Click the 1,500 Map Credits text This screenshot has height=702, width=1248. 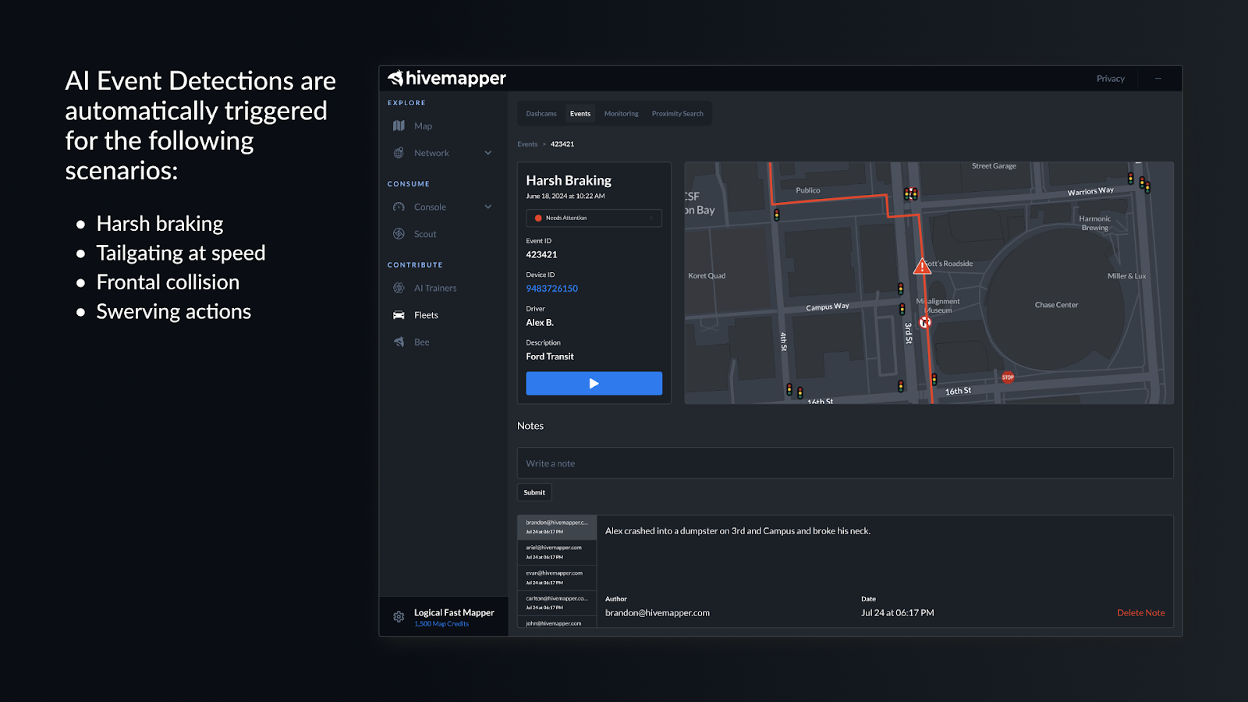[x=441, y=624]
